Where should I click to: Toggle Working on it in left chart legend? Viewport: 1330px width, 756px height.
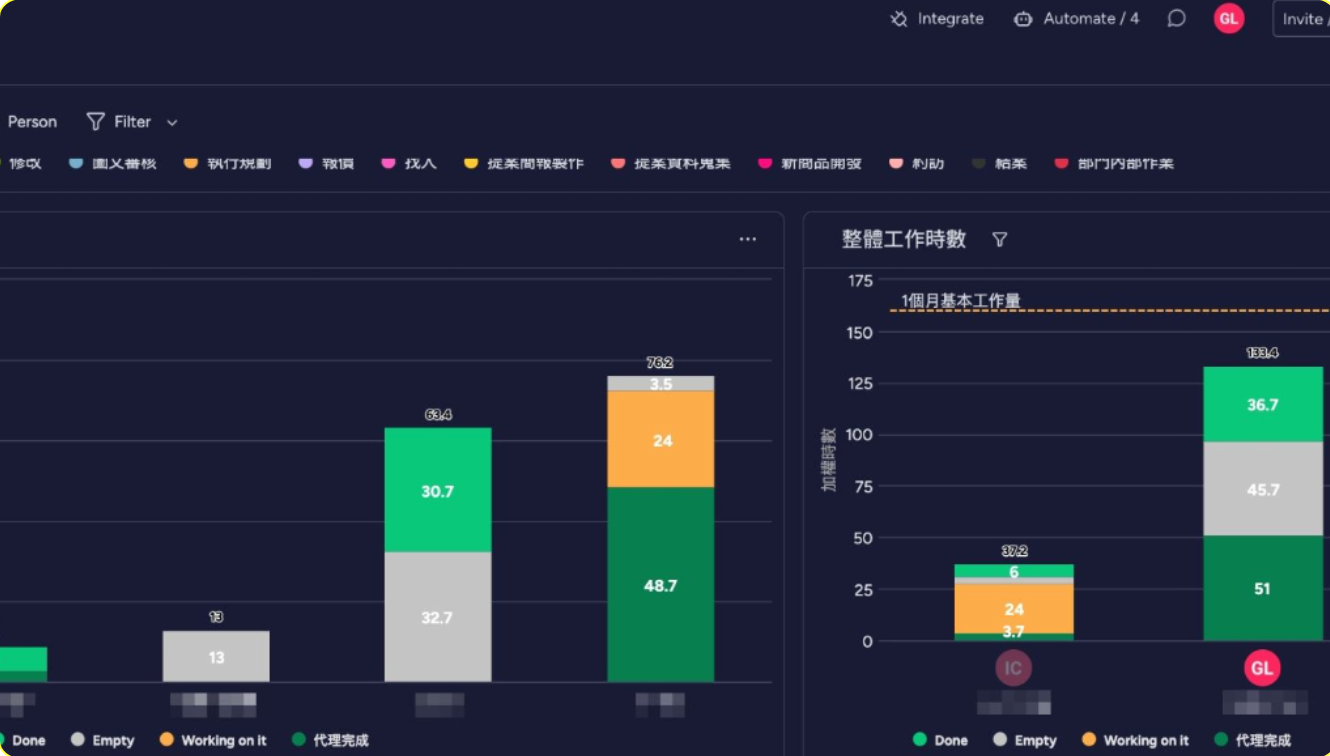(213, 740)
